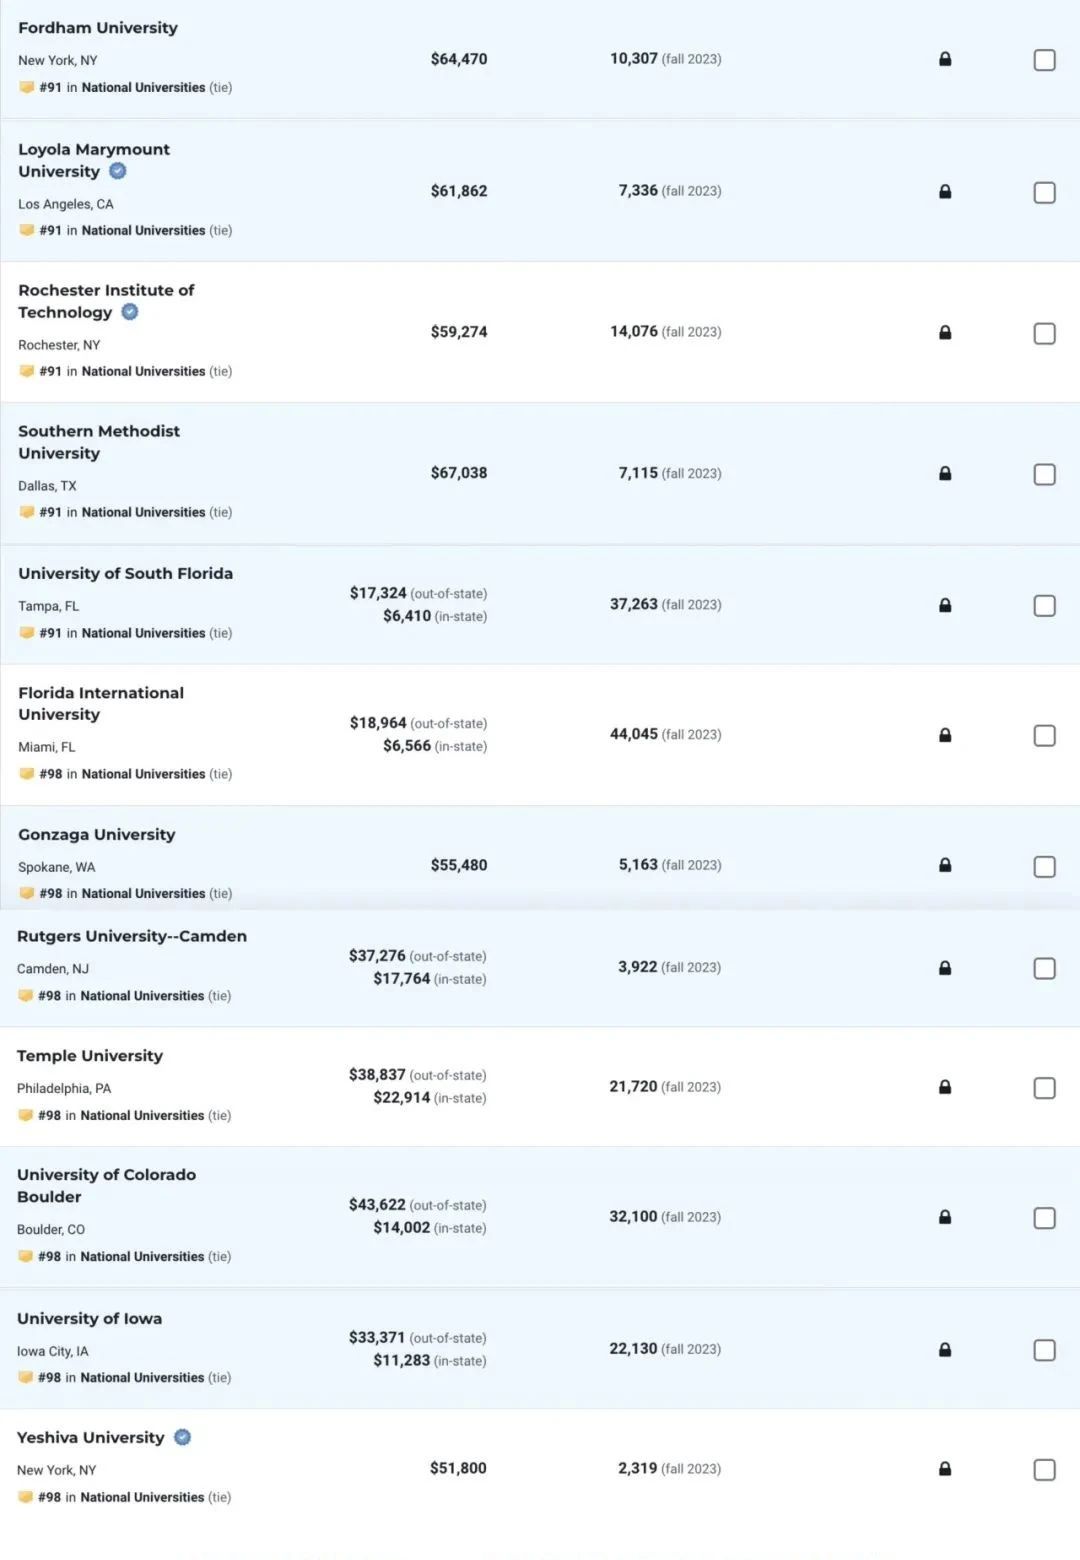The height and width of the screenshot is (1560, 1080).
Task: Select the checkbox for University of Colorado Boulder
Action: tap(1044, 1217)
